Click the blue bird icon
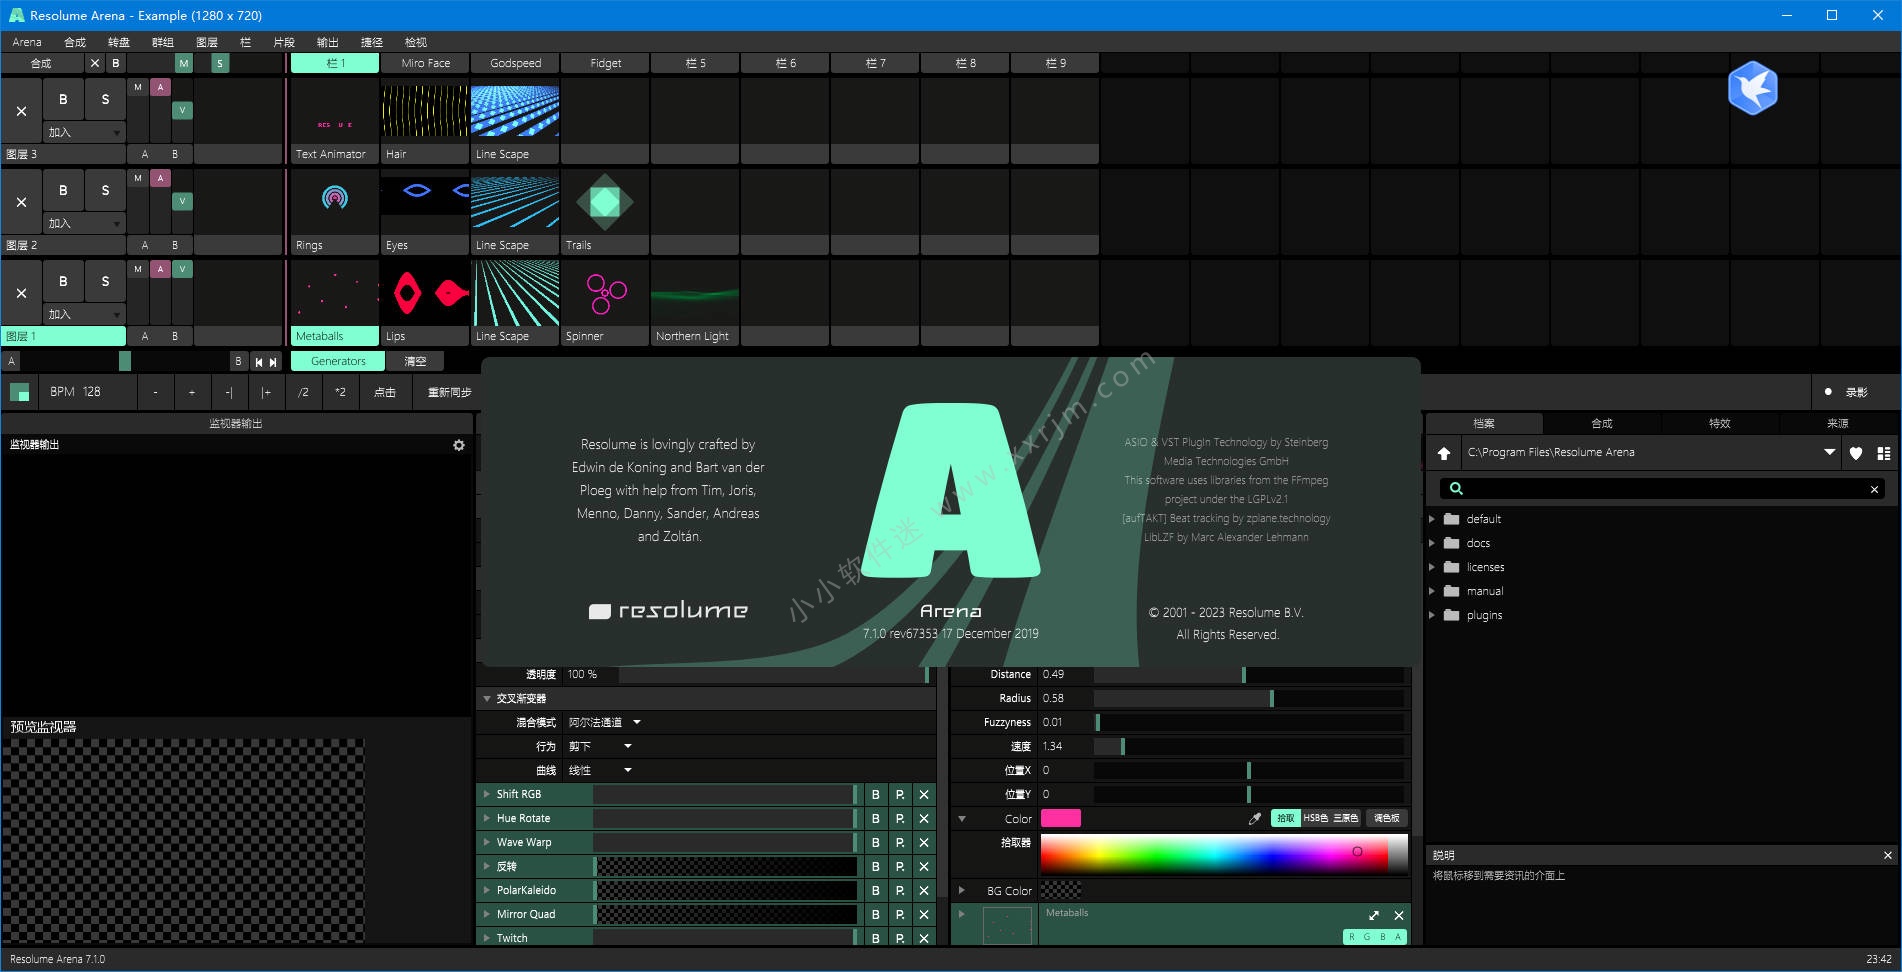1902x972 pixels. (1753, 88)
